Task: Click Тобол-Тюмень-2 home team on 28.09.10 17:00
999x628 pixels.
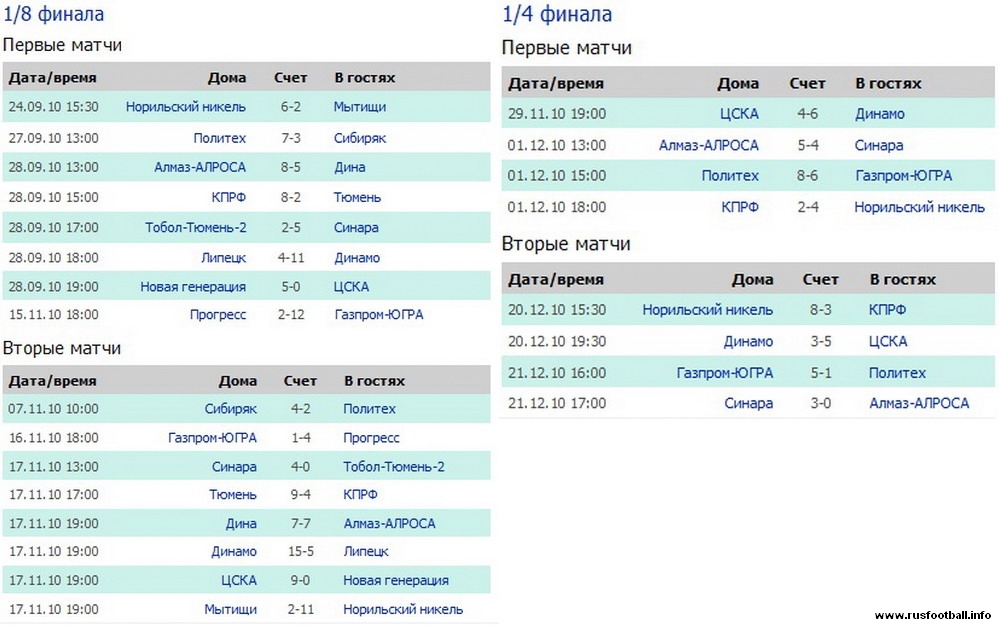Action: pyautogui.click(x=195, y=227)
